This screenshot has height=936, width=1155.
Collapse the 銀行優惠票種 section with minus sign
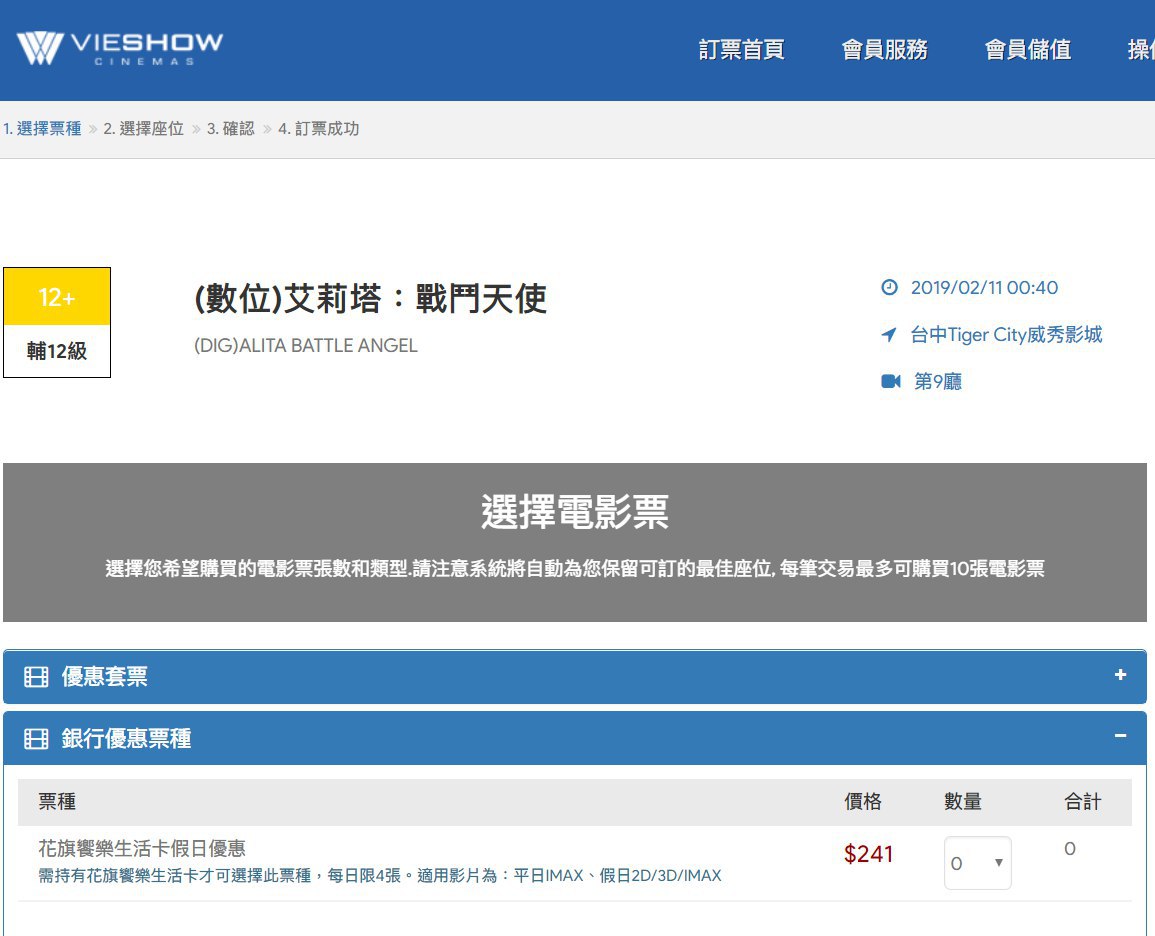coord(1120,736)
